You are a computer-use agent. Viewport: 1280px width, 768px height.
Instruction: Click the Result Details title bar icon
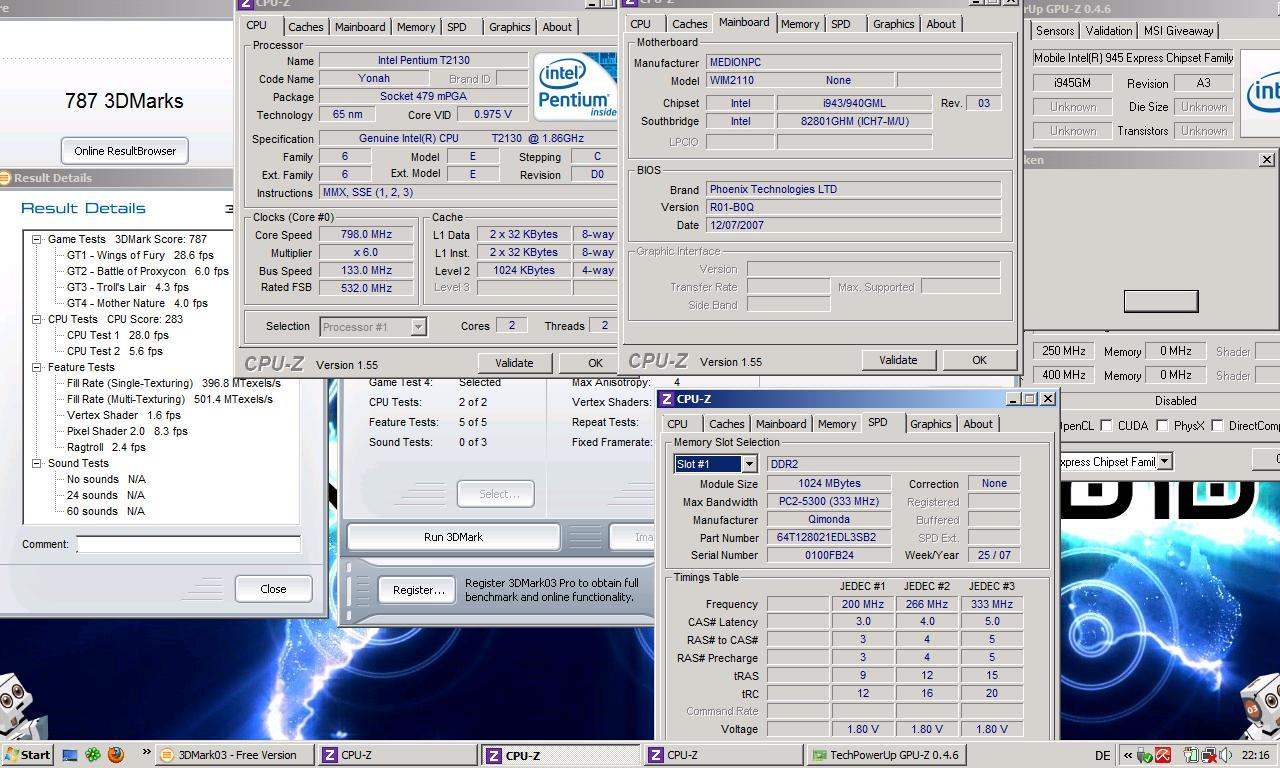coord(5,178)
